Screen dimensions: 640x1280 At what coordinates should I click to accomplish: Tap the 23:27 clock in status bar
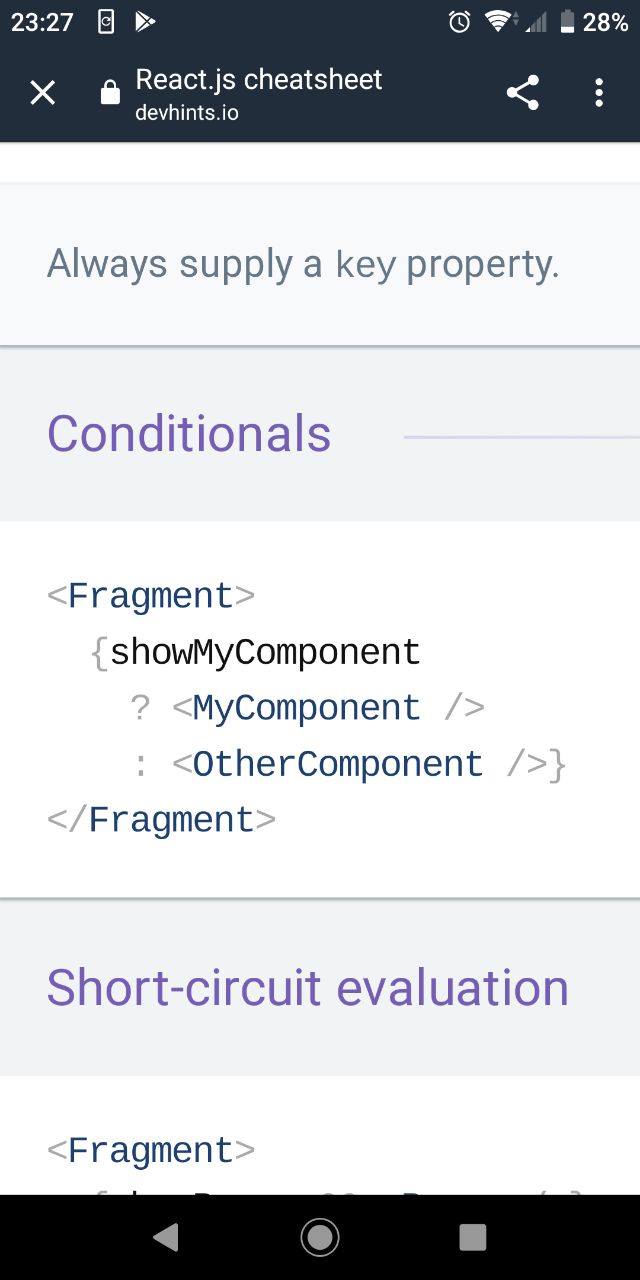[42, 22]
